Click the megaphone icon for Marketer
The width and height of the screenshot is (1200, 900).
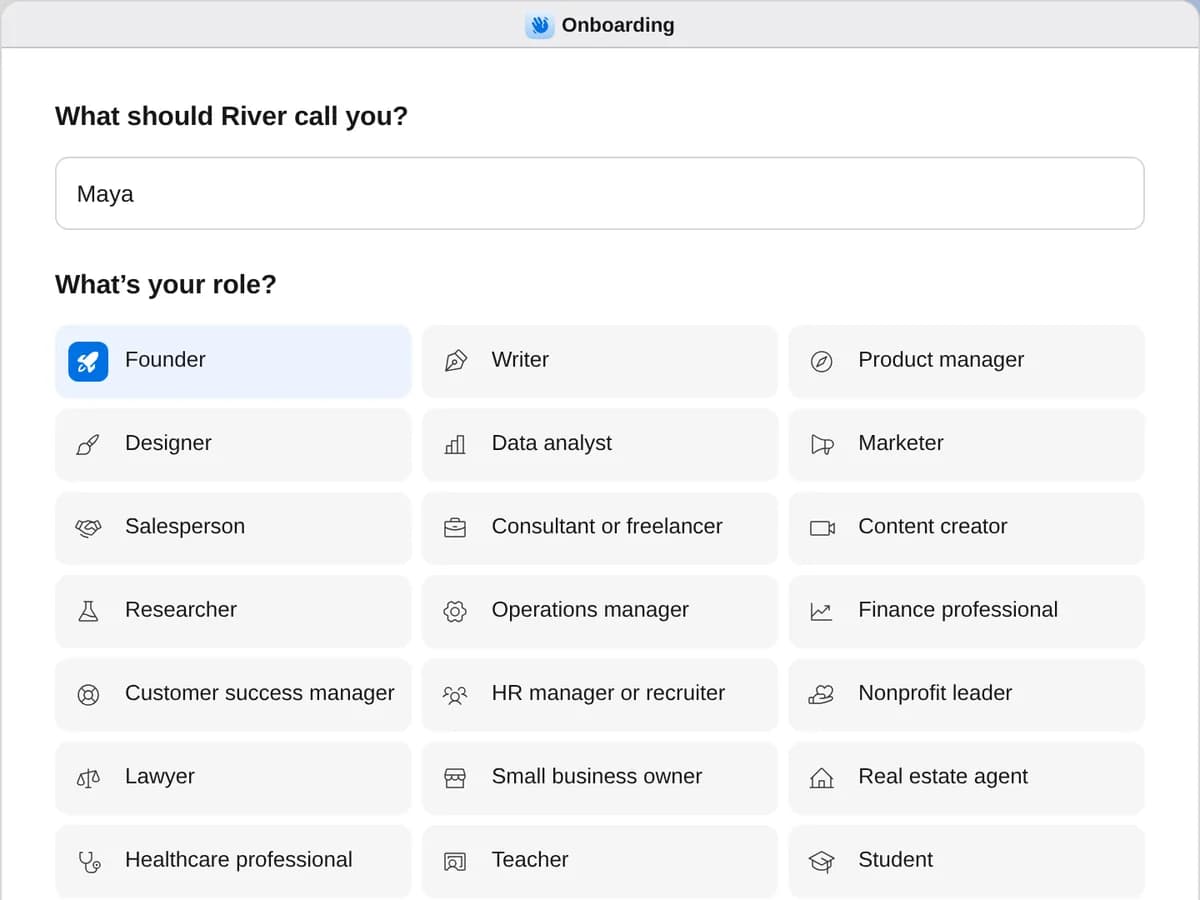pyautogui.click(x=821, y=444)
